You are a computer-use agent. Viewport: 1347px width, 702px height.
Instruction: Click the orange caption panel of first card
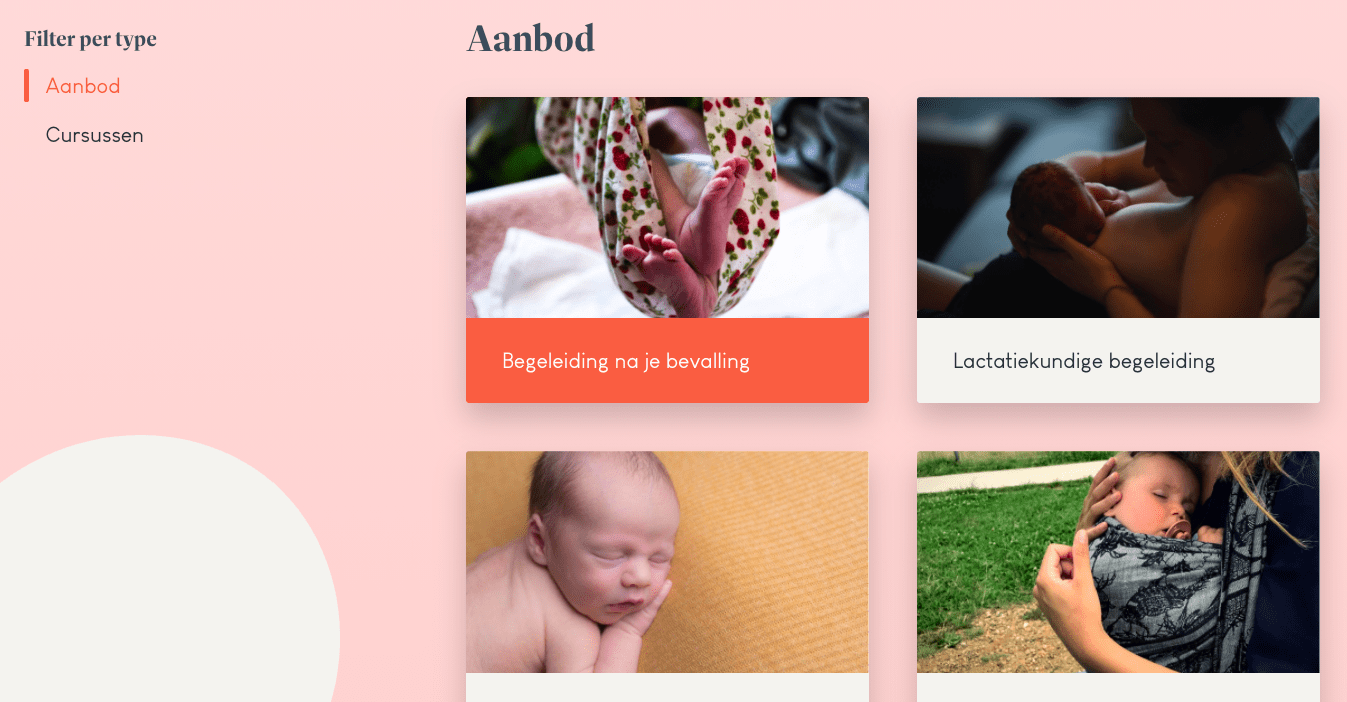pyautogui.click(x=667, y=360)
